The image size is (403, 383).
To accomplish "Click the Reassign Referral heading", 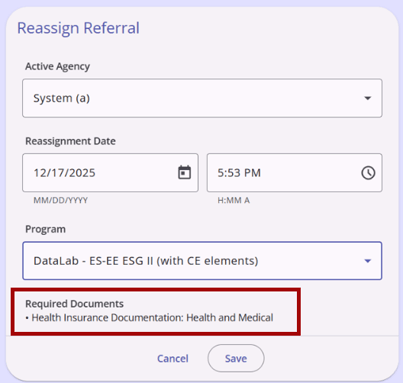I will tap(78, 28).
